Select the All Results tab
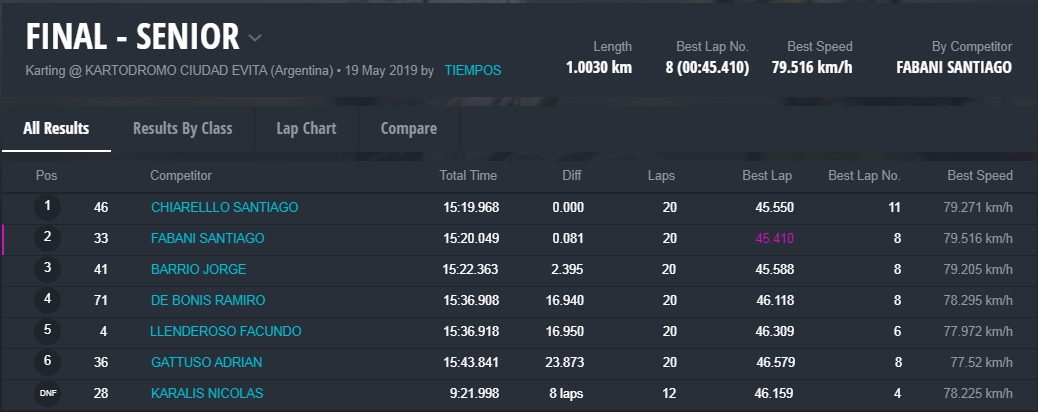1038x412 pixels. coord(56,129)
